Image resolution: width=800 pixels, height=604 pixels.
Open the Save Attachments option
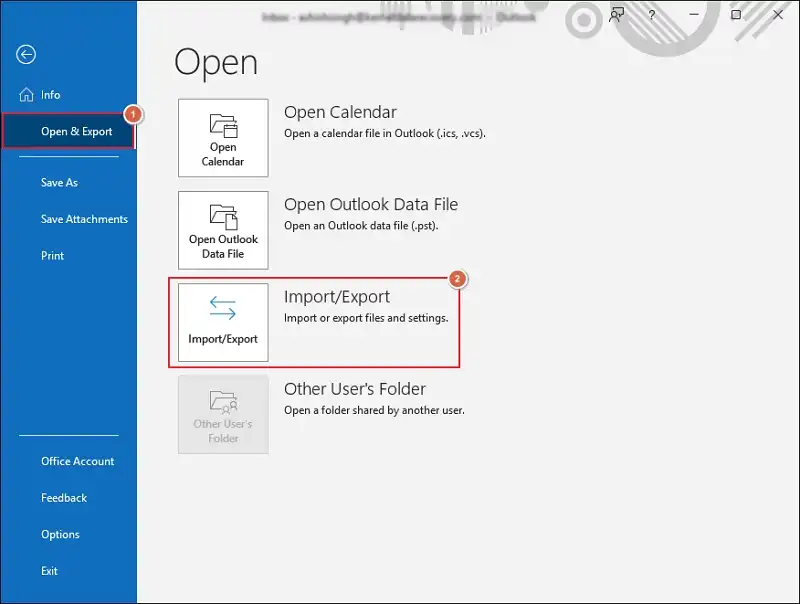point(84,219)
